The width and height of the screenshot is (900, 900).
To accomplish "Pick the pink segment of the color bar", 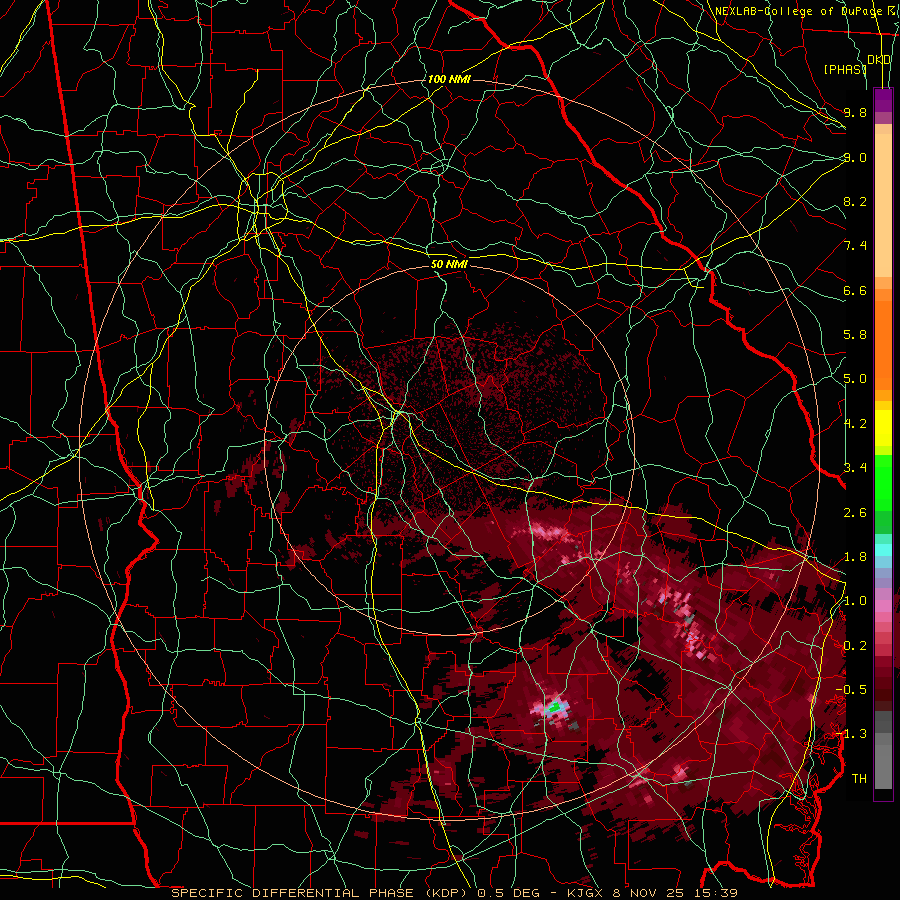I will click(883, 606).
